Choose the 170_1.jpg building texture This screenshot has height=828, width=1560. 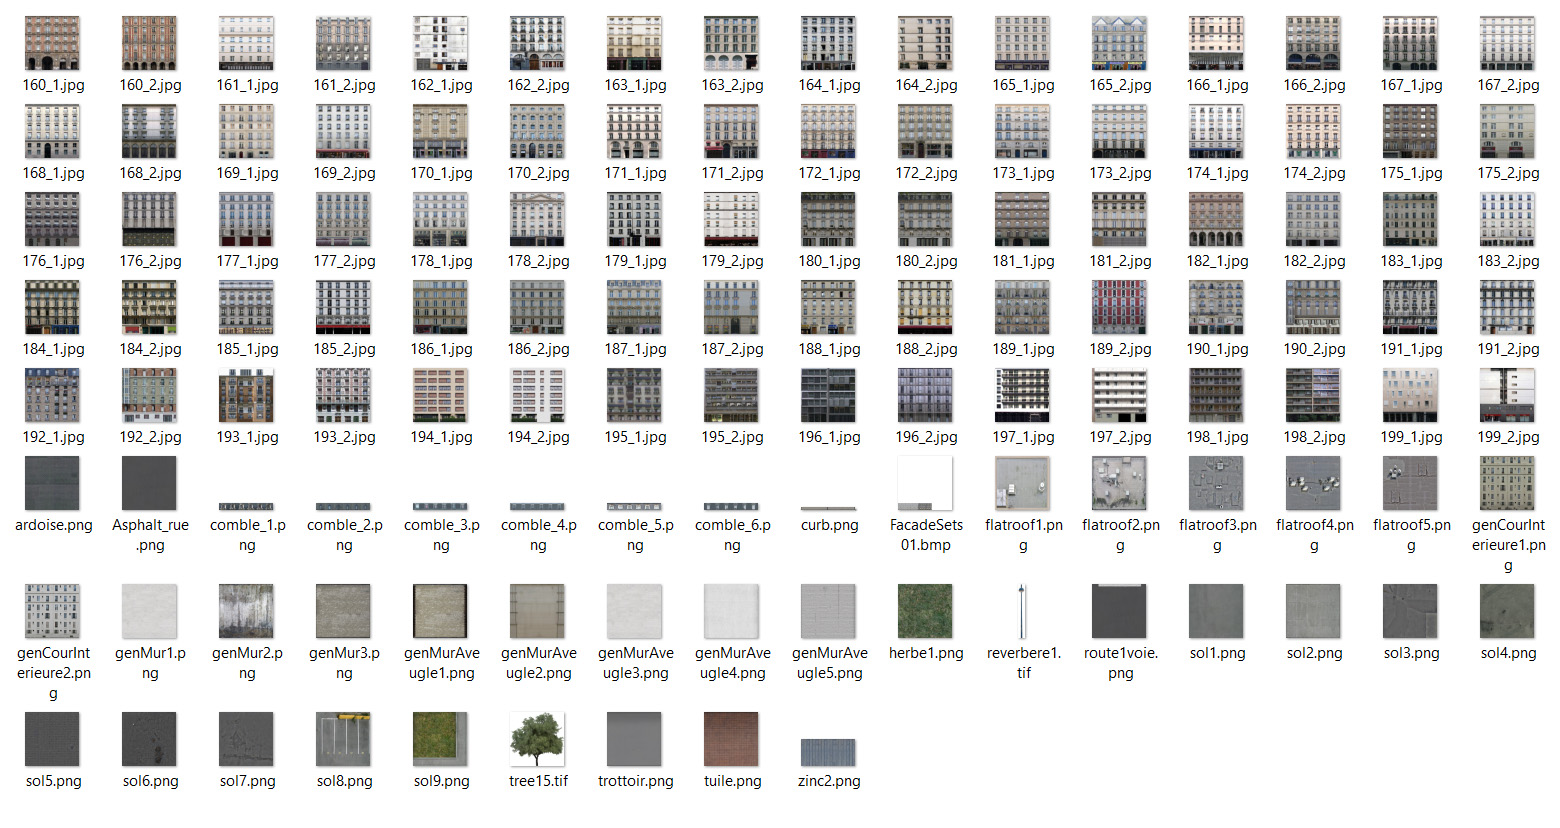[440, 131]
